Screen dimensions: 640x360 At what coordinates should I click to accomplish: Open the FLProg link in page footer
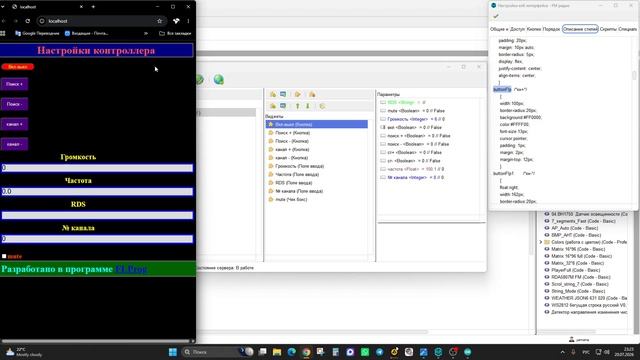pos(131,269)
